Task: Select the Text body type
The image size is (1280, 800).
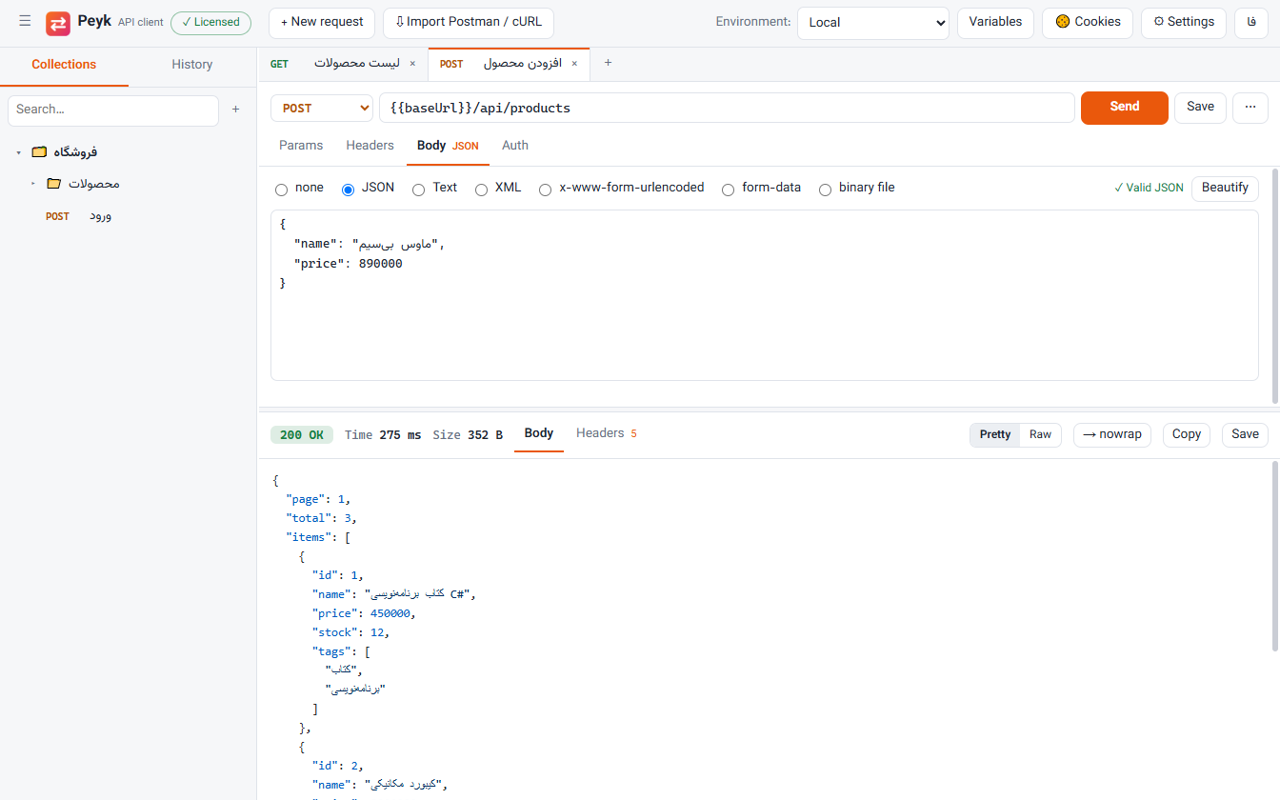Action: (418, 189)
